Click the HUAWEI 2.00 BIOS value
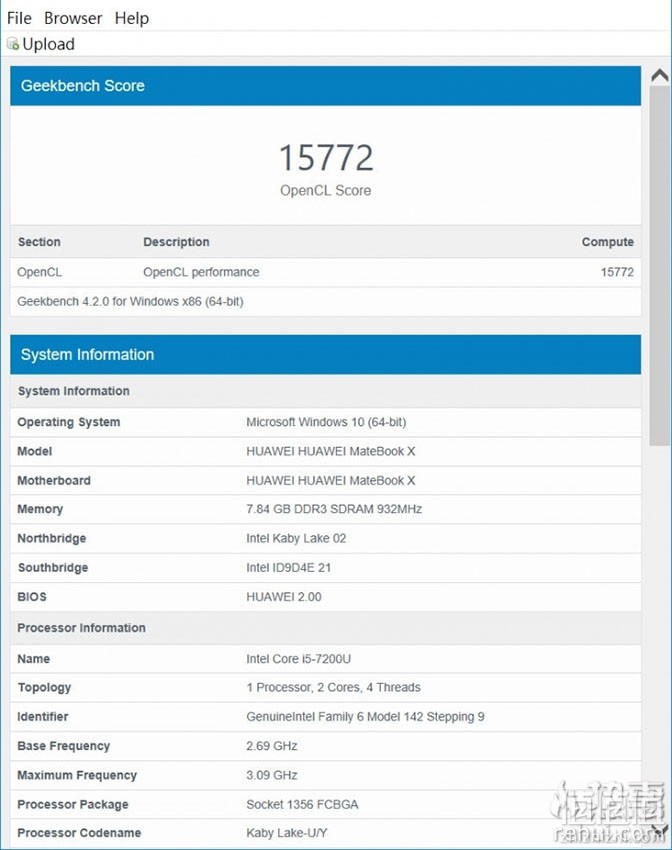The width and height of the screenshot is (672, 850). [284, 597]
